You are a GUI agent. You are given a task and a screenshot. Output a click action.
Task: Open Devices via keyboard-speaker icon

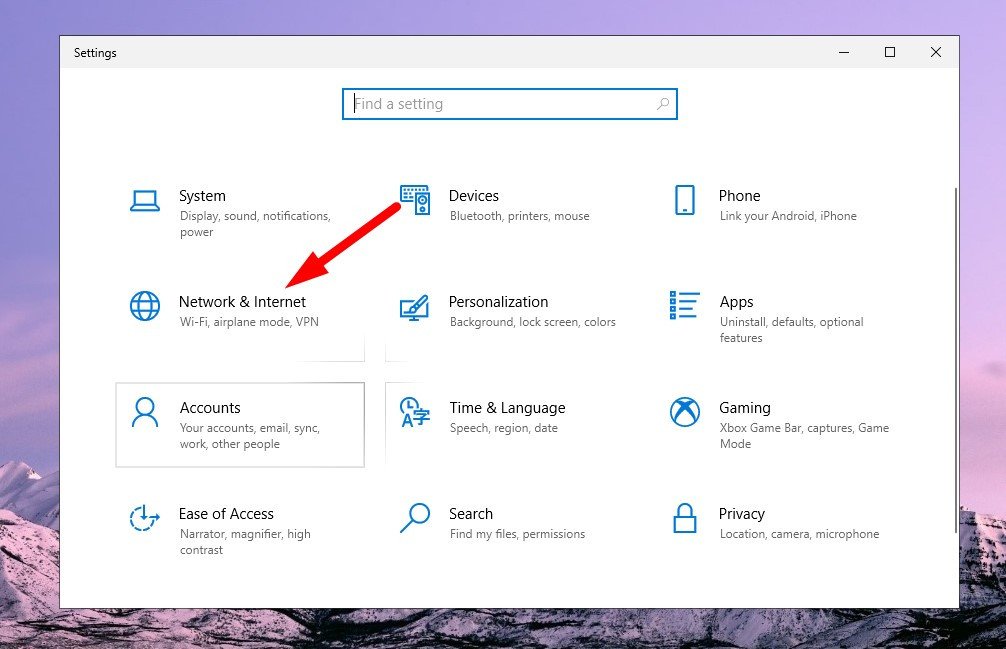415,200
